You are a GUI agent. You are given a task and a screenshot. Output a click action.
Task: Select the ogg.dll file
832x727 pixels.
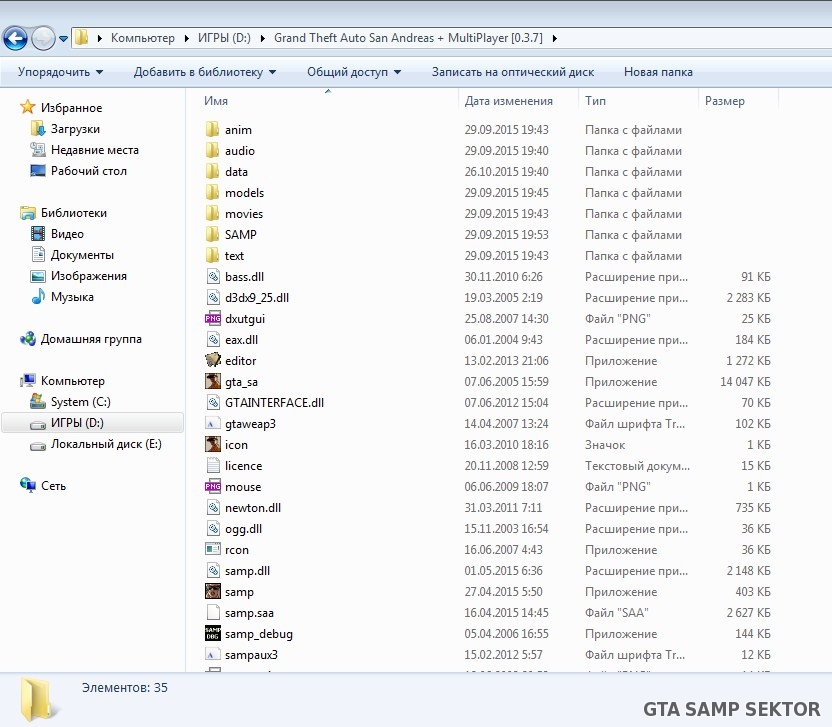pyautogui.click(x=243, y=529)
